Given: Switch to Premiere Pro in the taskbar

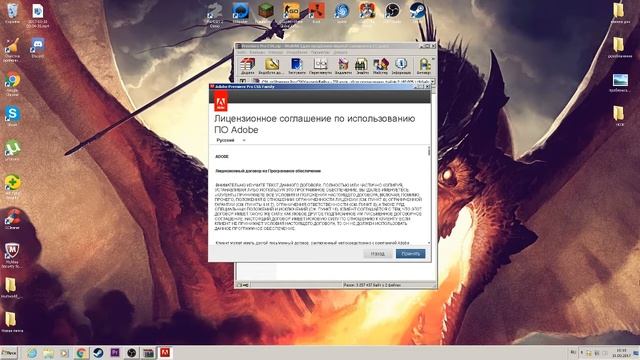Looking at the screenshot, I should point(115,353).
